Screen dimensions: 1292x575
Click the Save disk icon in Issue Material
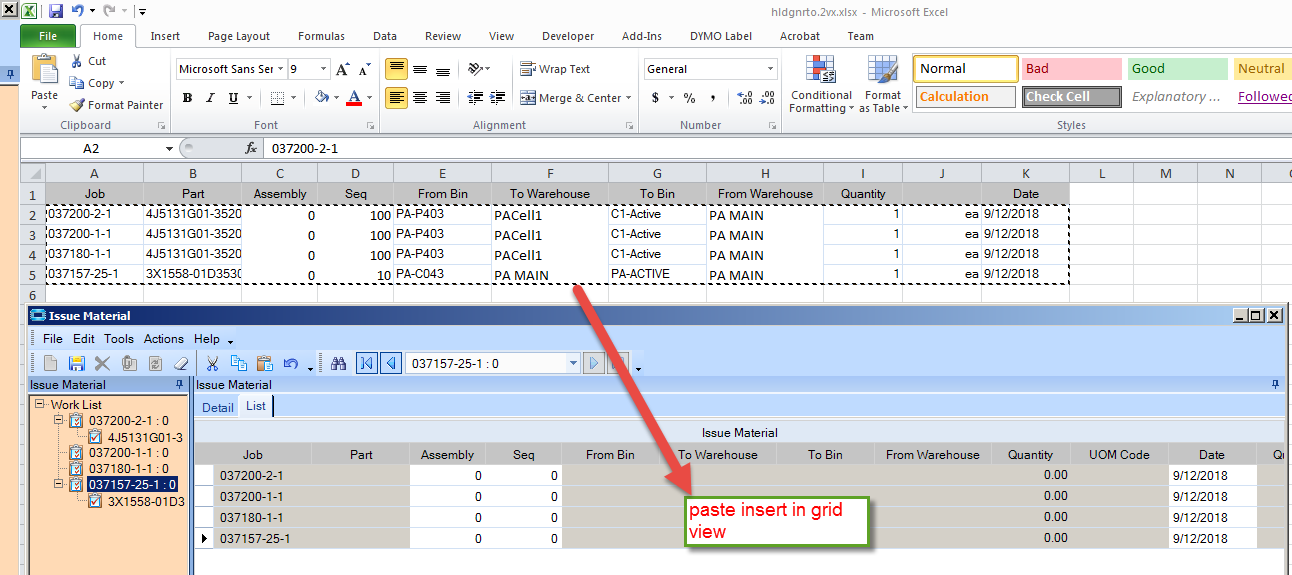click(76, 363)
